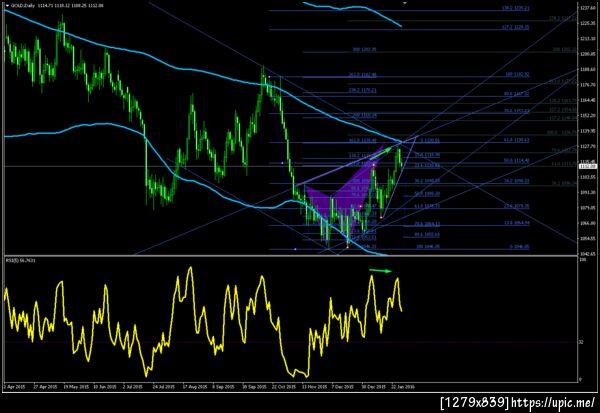The height and width of the screenshot is (413, 600).
Task: Click the 2 Jul 2015 date label
Action: pyautogui.click(x=133, y=387)
